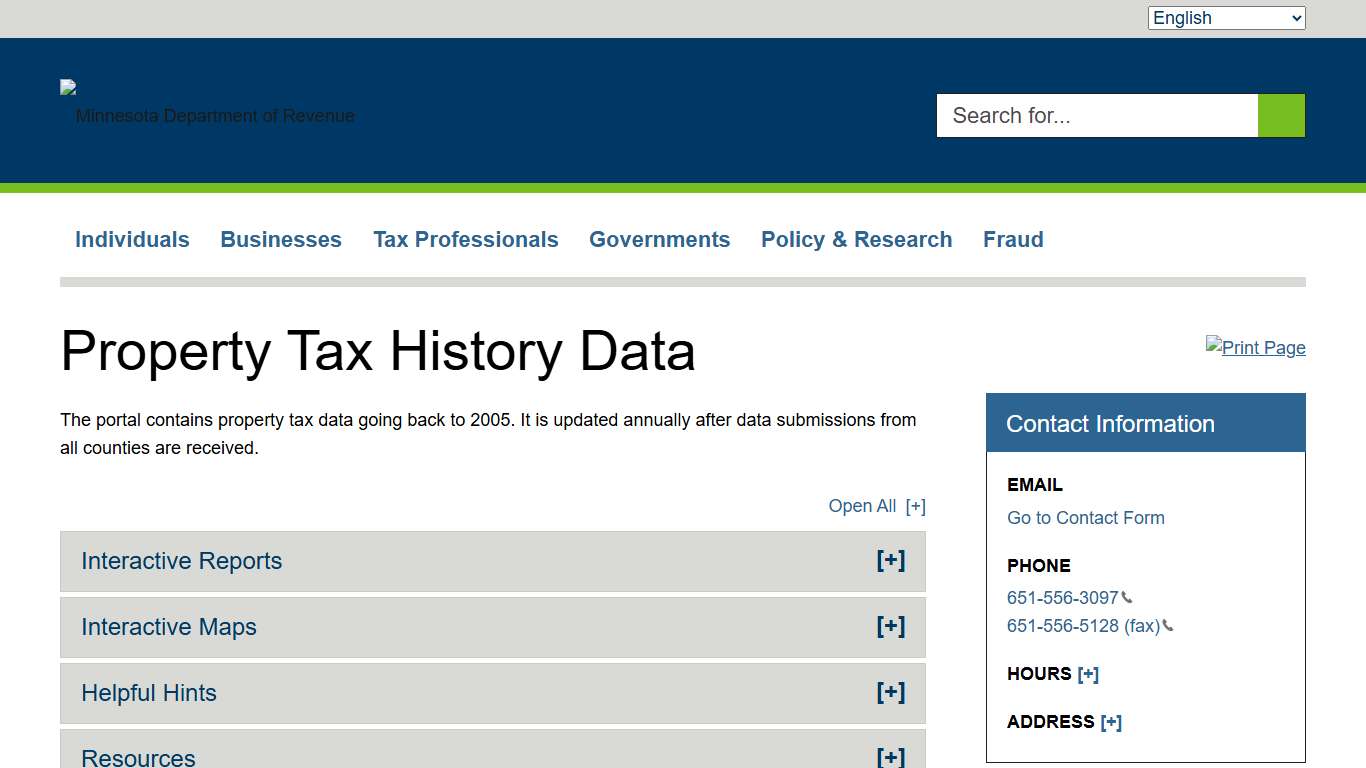
Task: Navigate to Policy & Research
Action: tap(856, 239)
